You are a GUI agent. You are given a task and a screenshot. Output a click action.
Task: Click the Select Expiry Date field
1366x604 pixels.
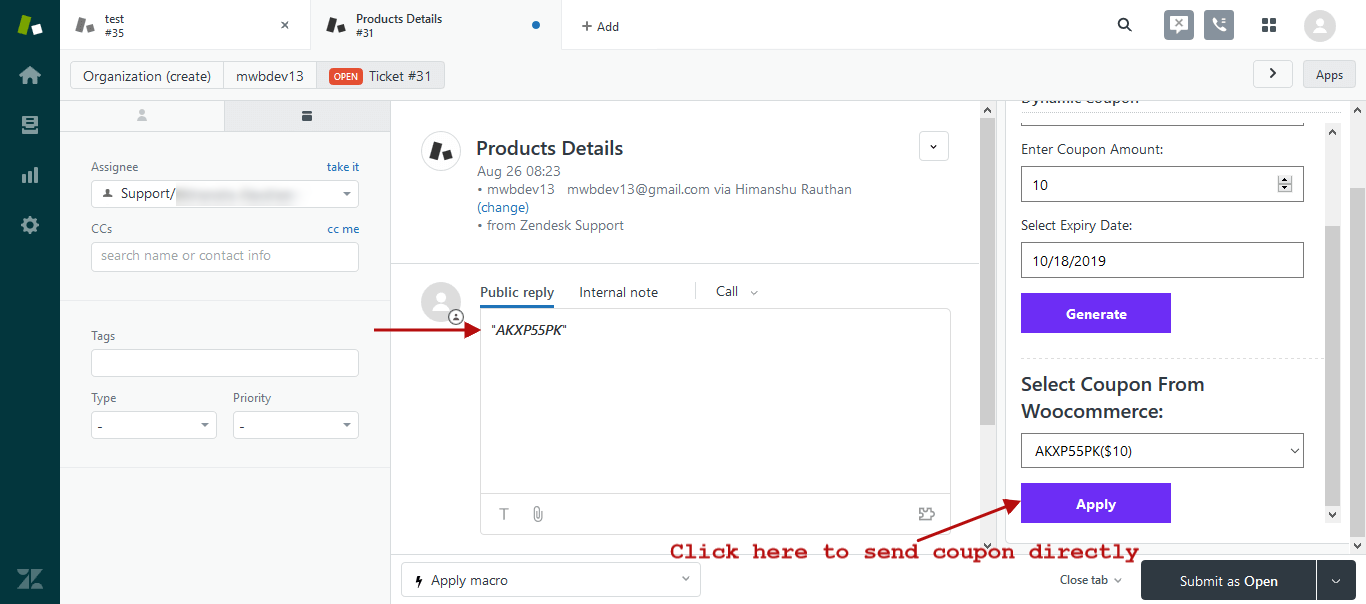tap(1162, 261)
